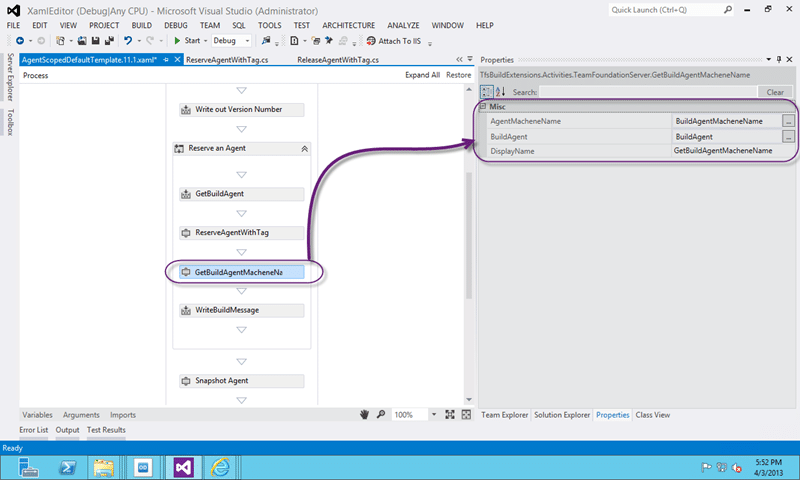Toggle Alphabetical sort in Properties panel
This screenshot has width=800, height=480.
click(501, 92)
